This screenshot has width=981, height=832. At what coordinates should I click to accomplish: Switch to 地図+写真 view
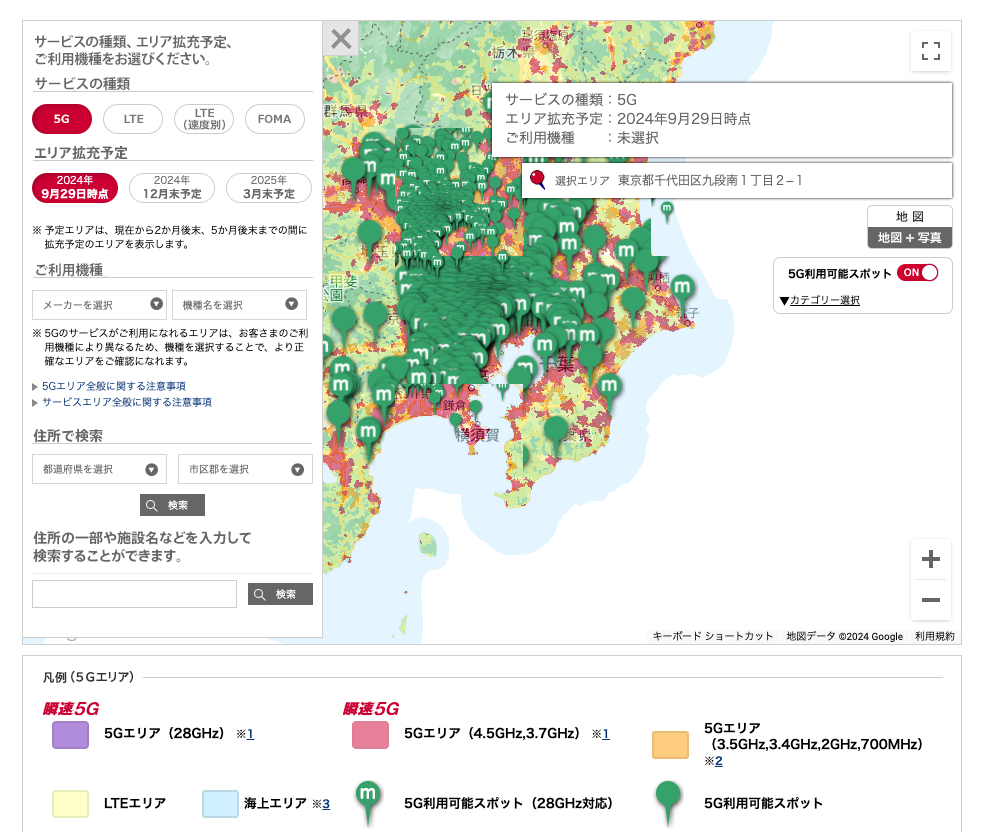pos(910,238)
